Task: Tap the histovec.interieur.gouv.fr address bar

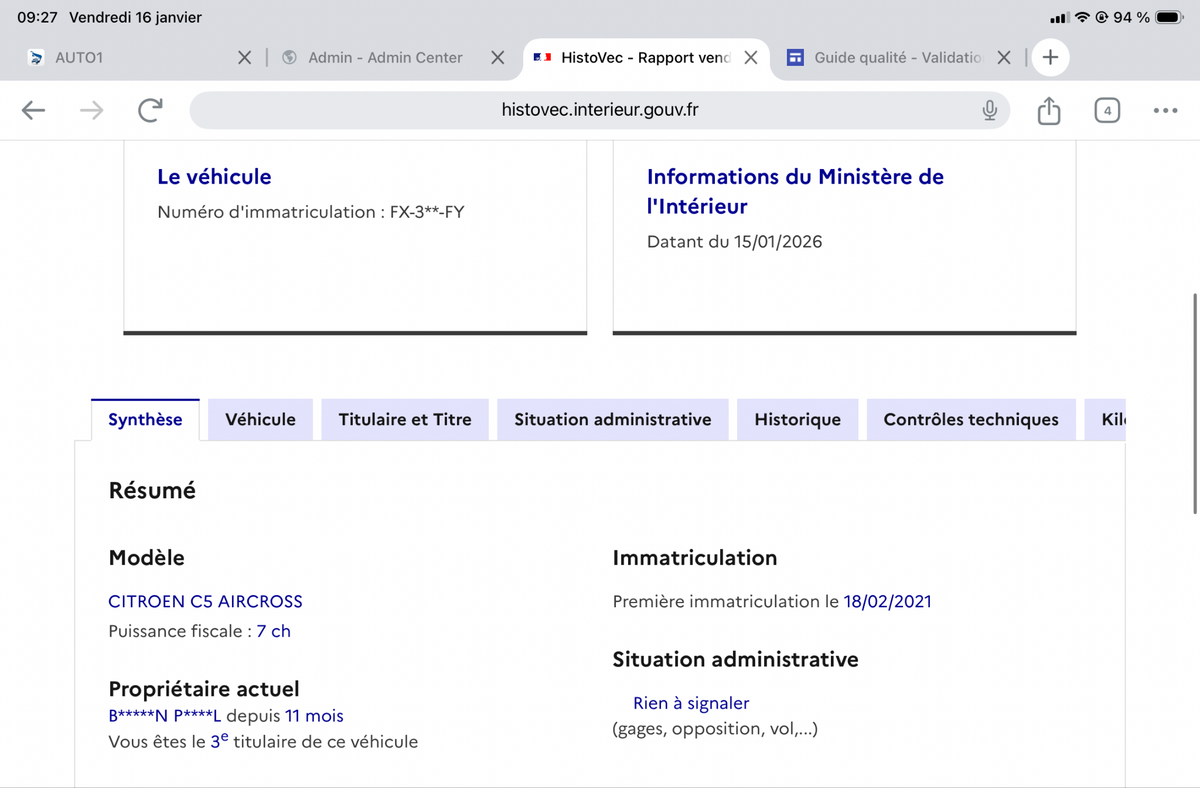Action: click(600, 110)
